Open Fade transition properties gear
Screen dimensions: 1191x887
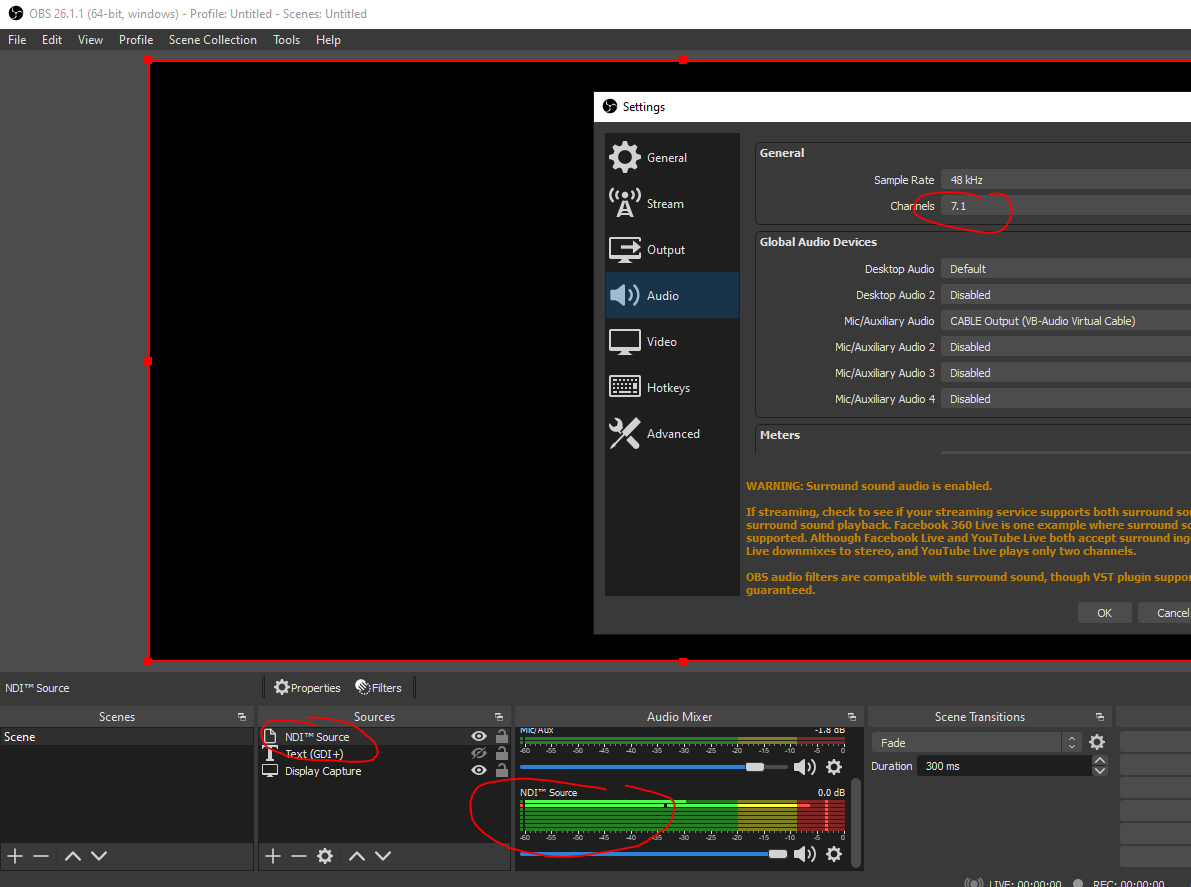(1097, 743)
